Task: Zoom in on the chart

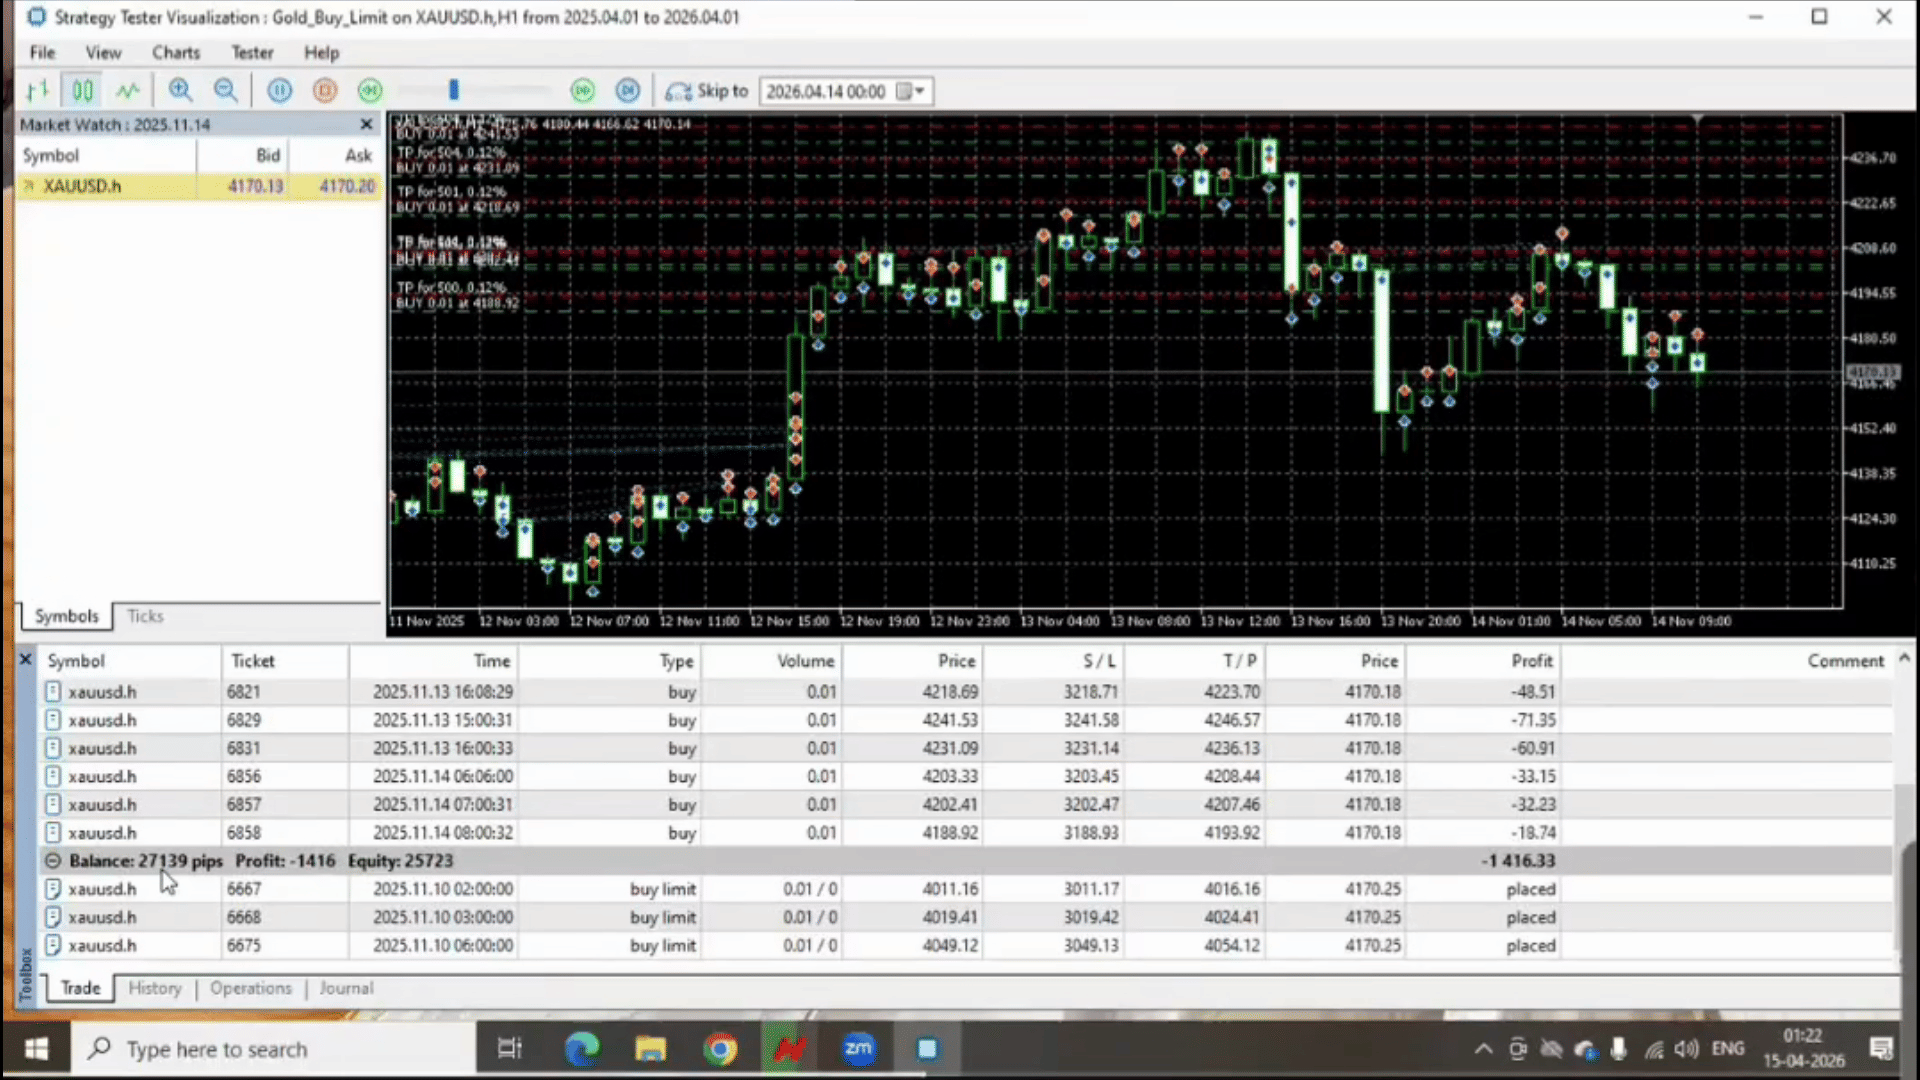Action: (180, 91)
